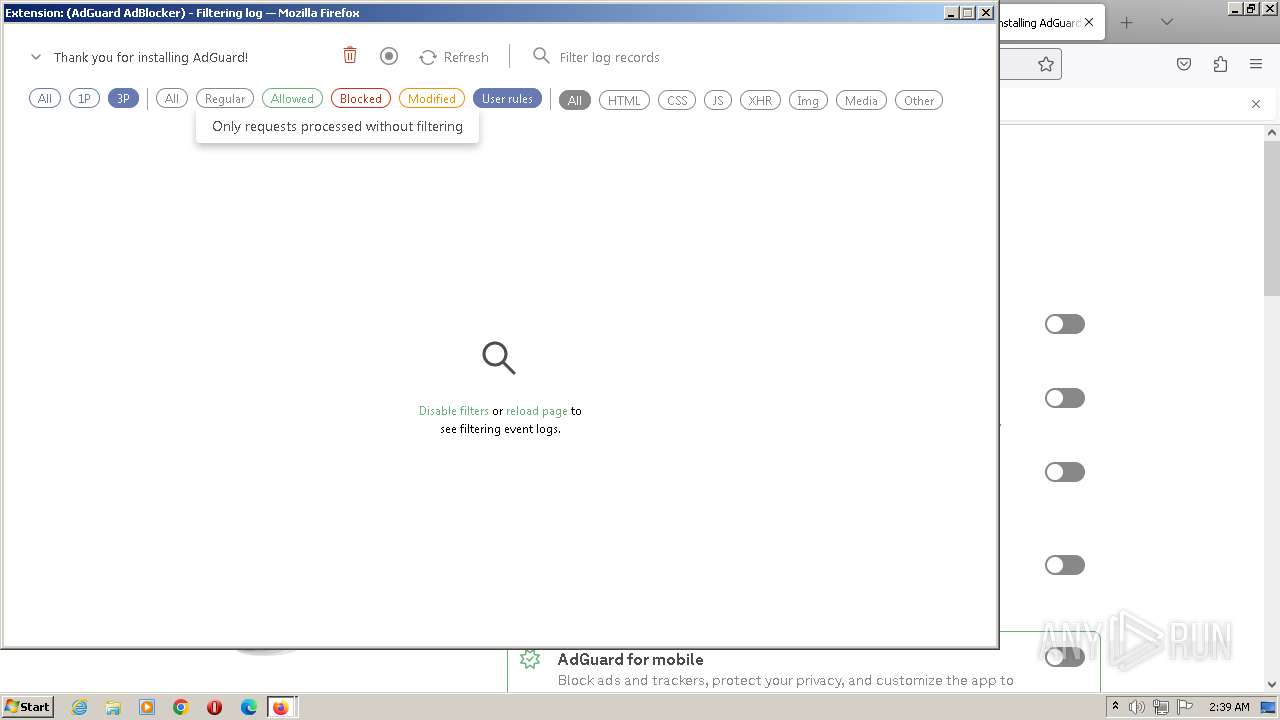This screenshot has height=720, width=1280.
Task: Select the All party filter chip
Action: [x=45, y=98]
